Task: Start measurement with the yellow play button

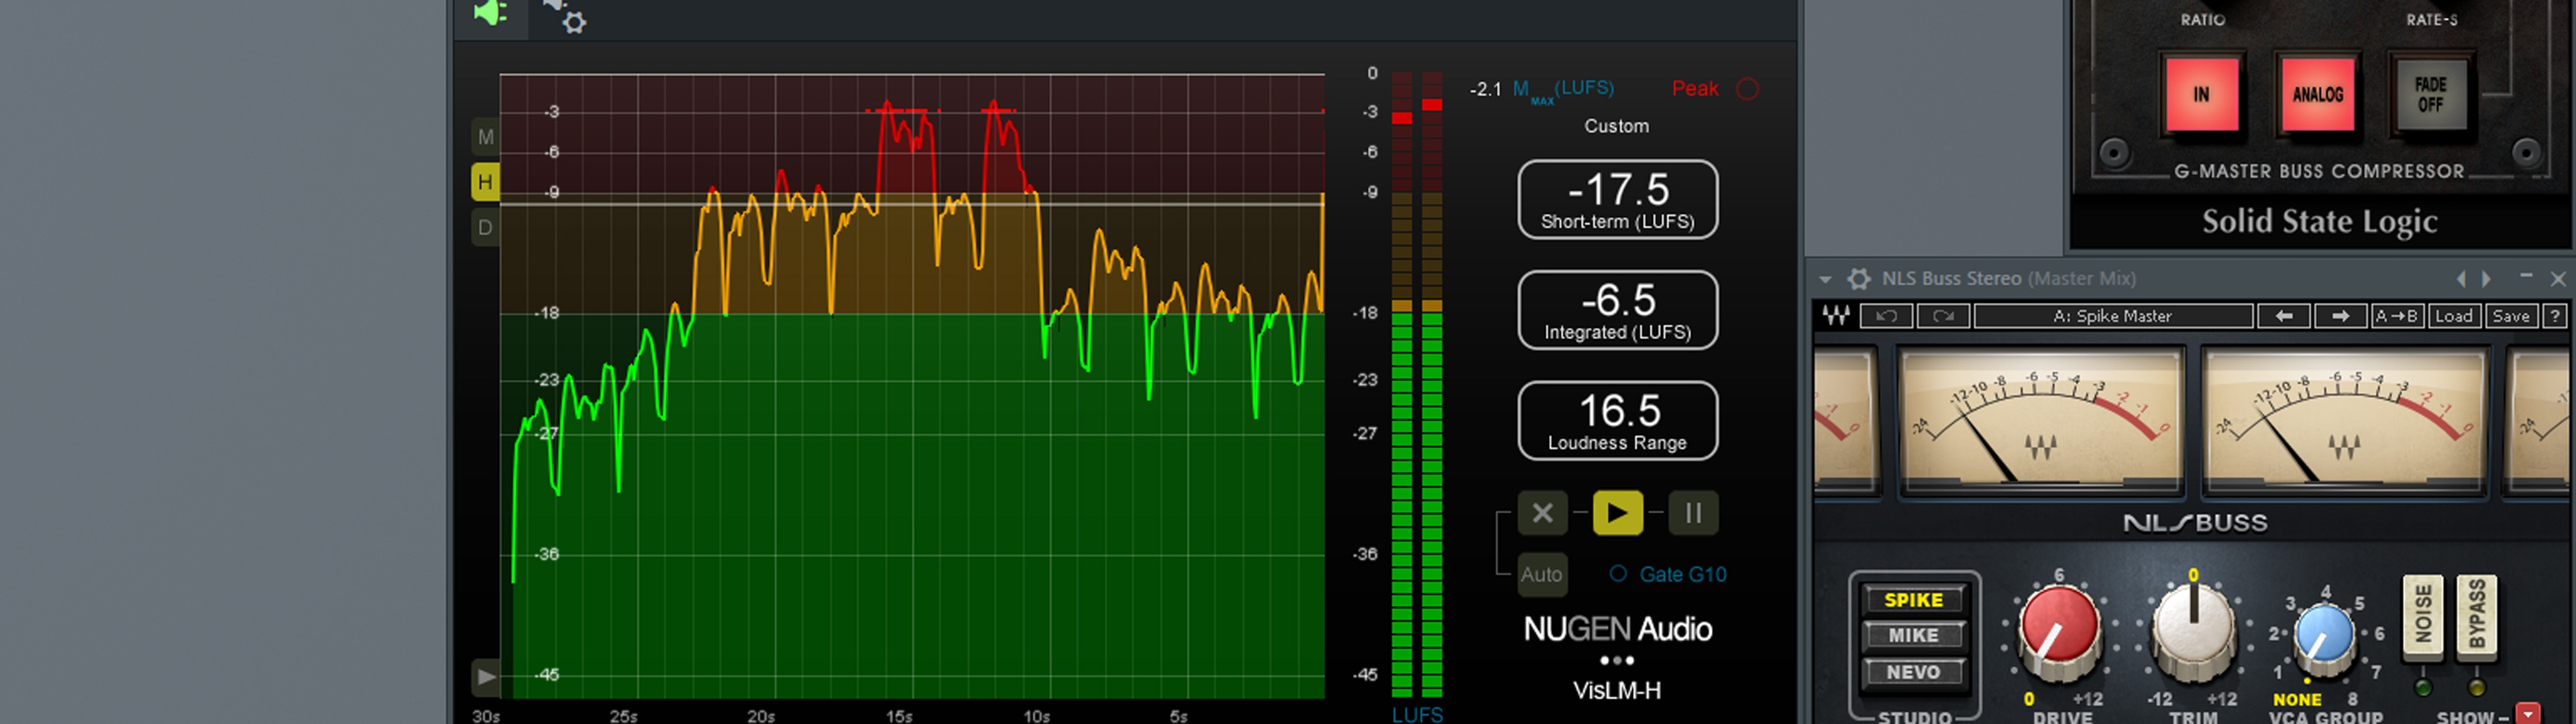Action: click(1617, 513)
